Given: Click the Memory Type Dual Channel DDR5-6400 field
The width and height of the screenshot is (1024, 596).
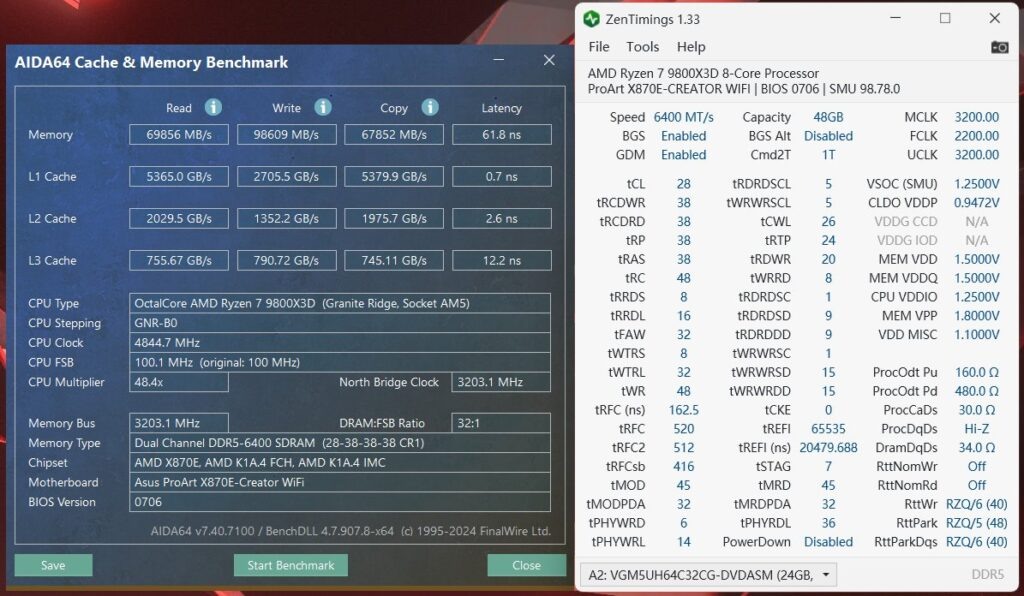Looking at the screenshot, I should coord(340,443).
